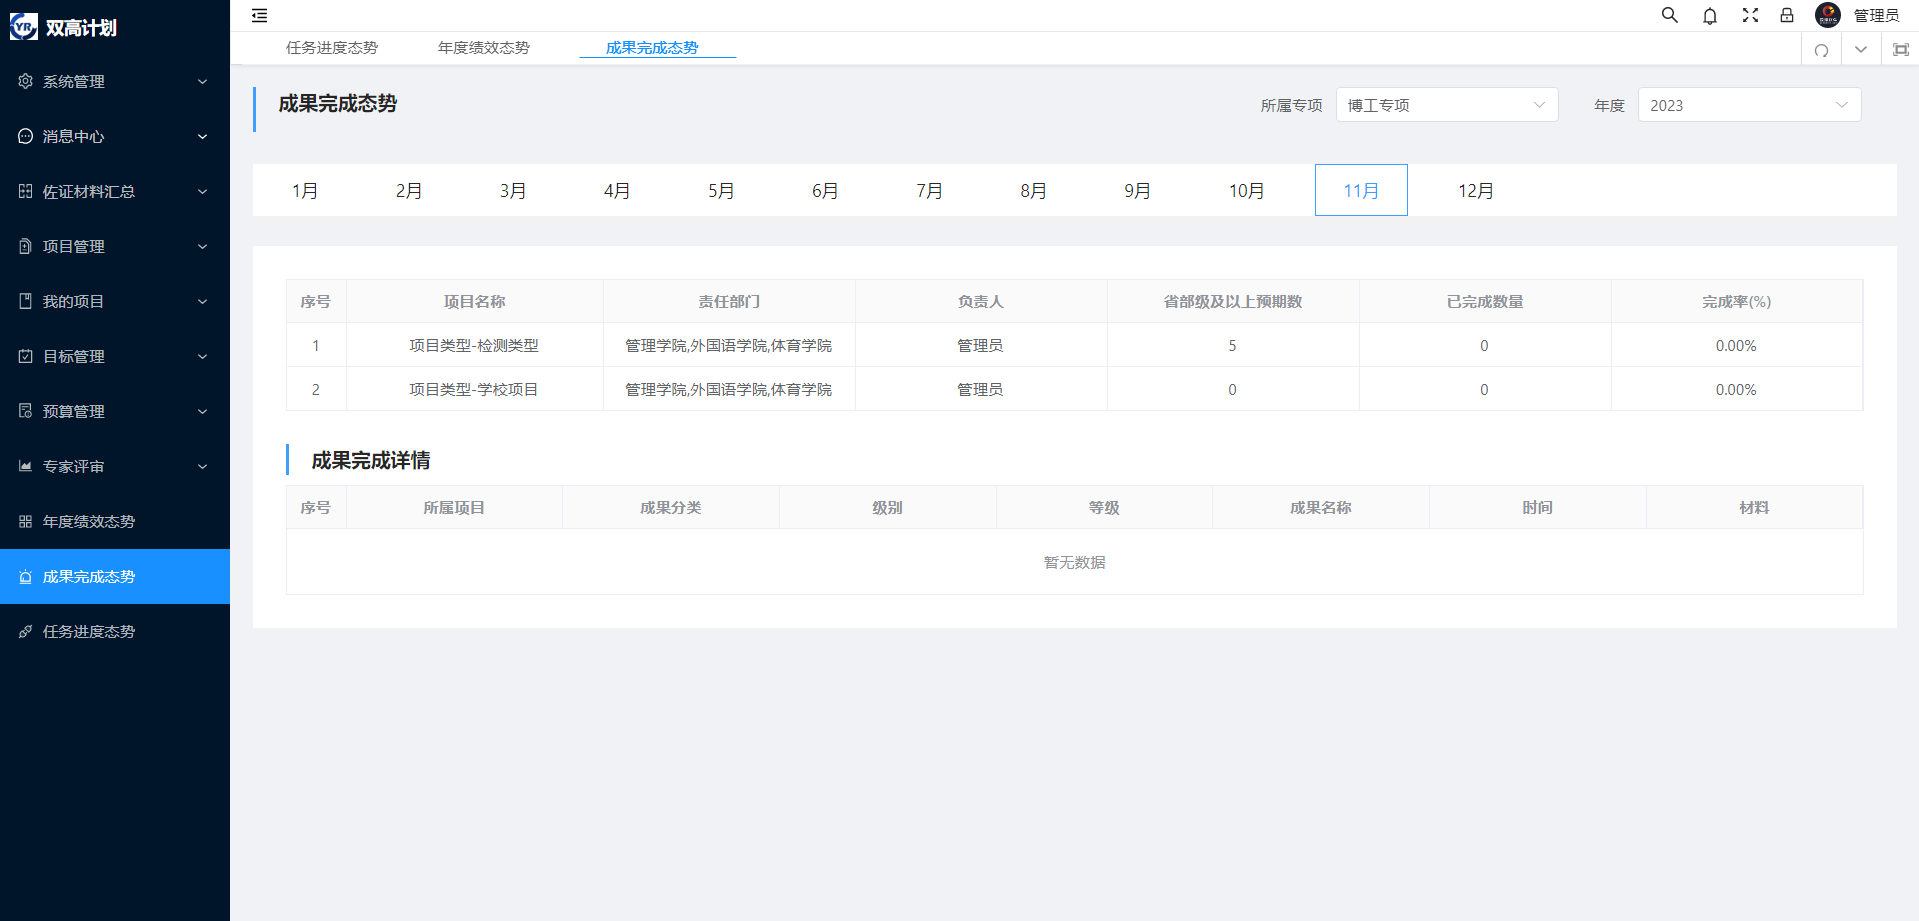1919x921 pixels.
Task: Open the 所属专项 dropdown
Action: [x=1447, y=105]
